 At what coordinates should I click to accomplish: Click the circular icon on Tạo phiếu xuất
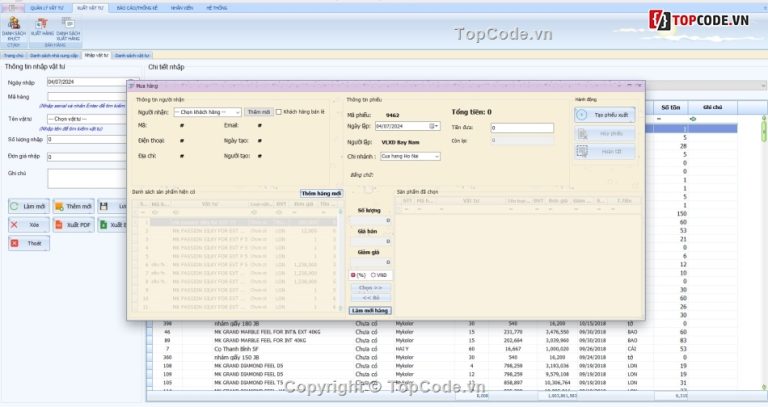point(581,115)
